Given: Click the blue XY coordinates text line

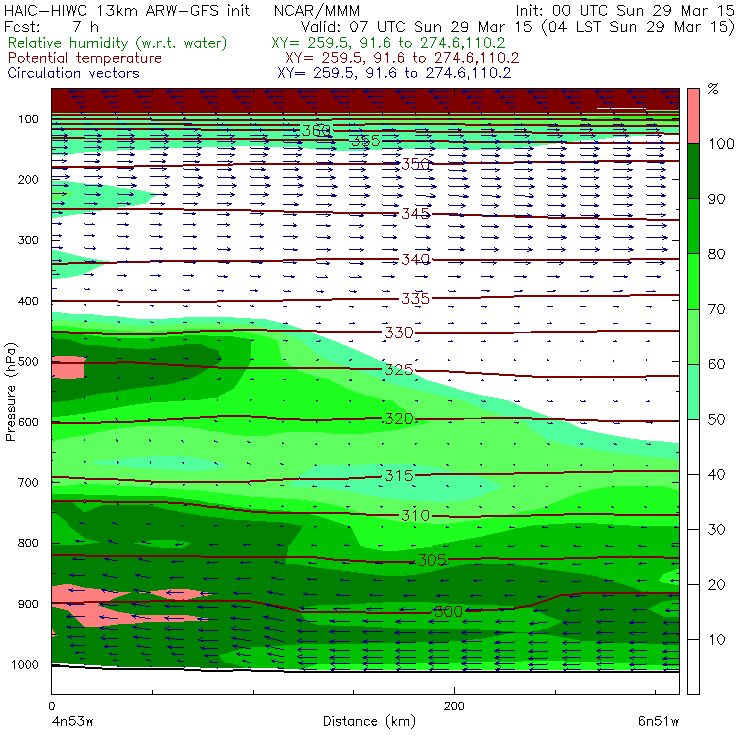Looking at the screenshot, I should tap(394, 73).
